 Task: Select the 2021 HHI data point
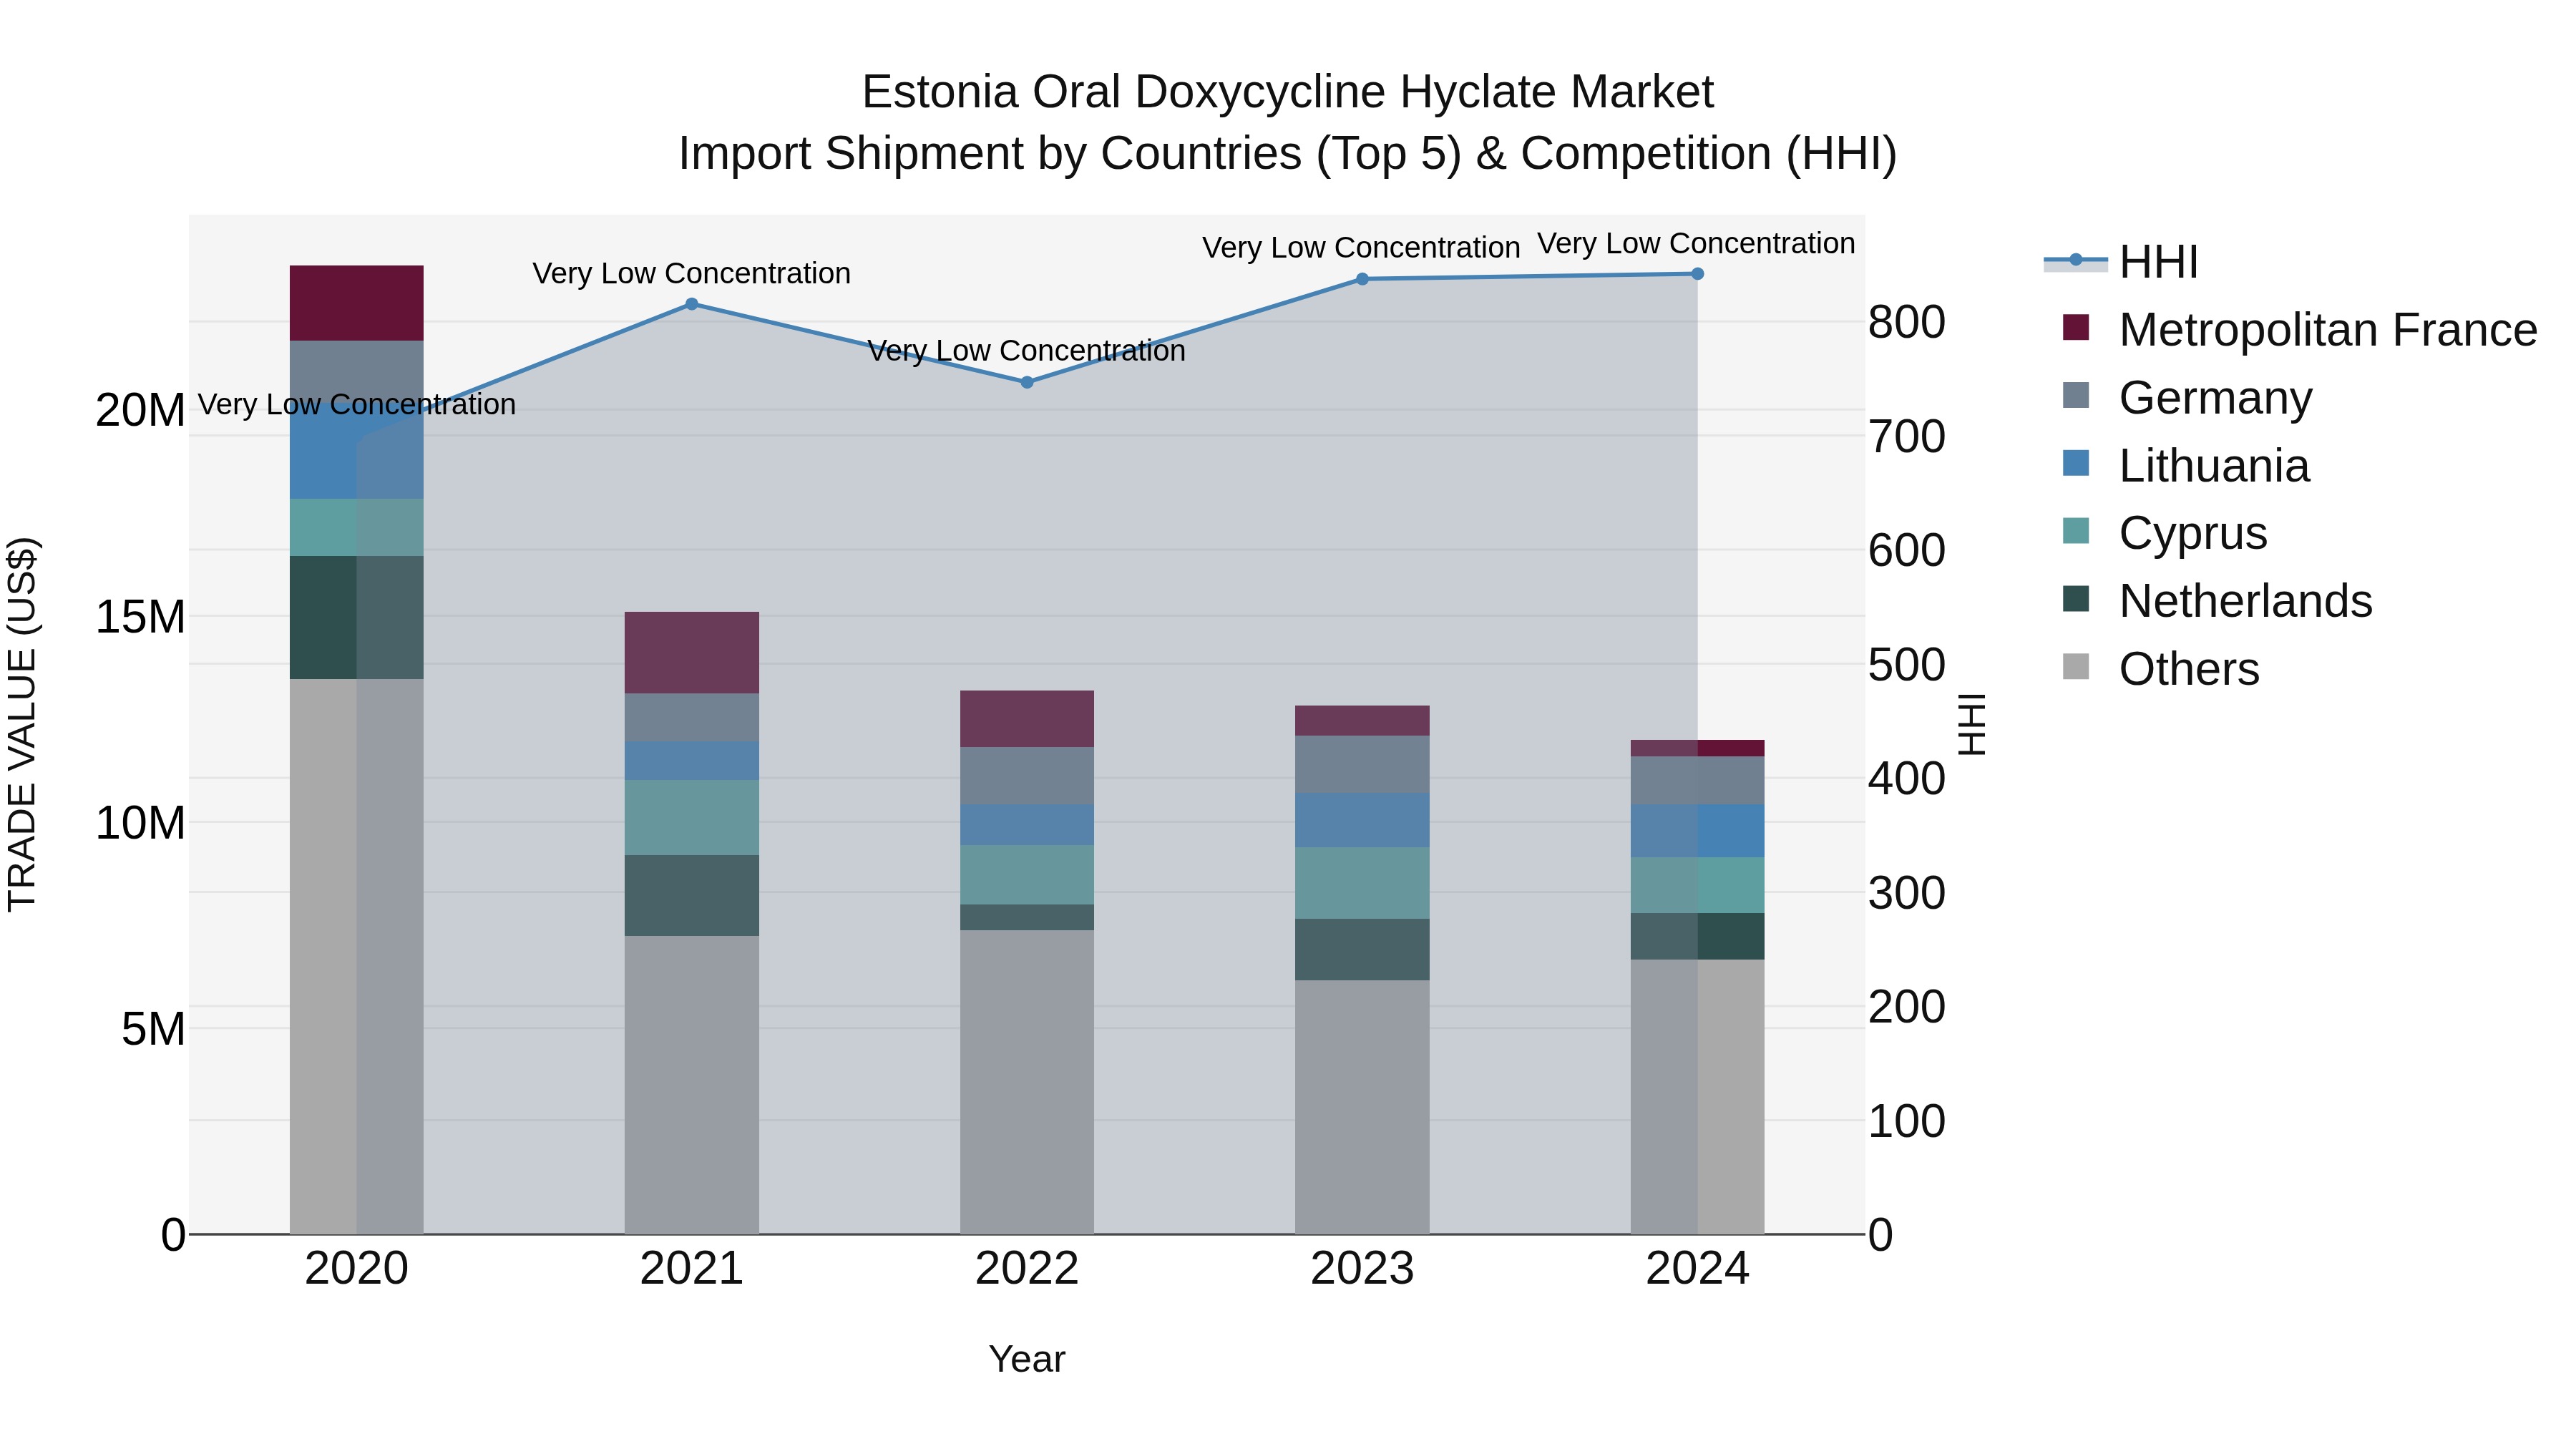(692, 304)
